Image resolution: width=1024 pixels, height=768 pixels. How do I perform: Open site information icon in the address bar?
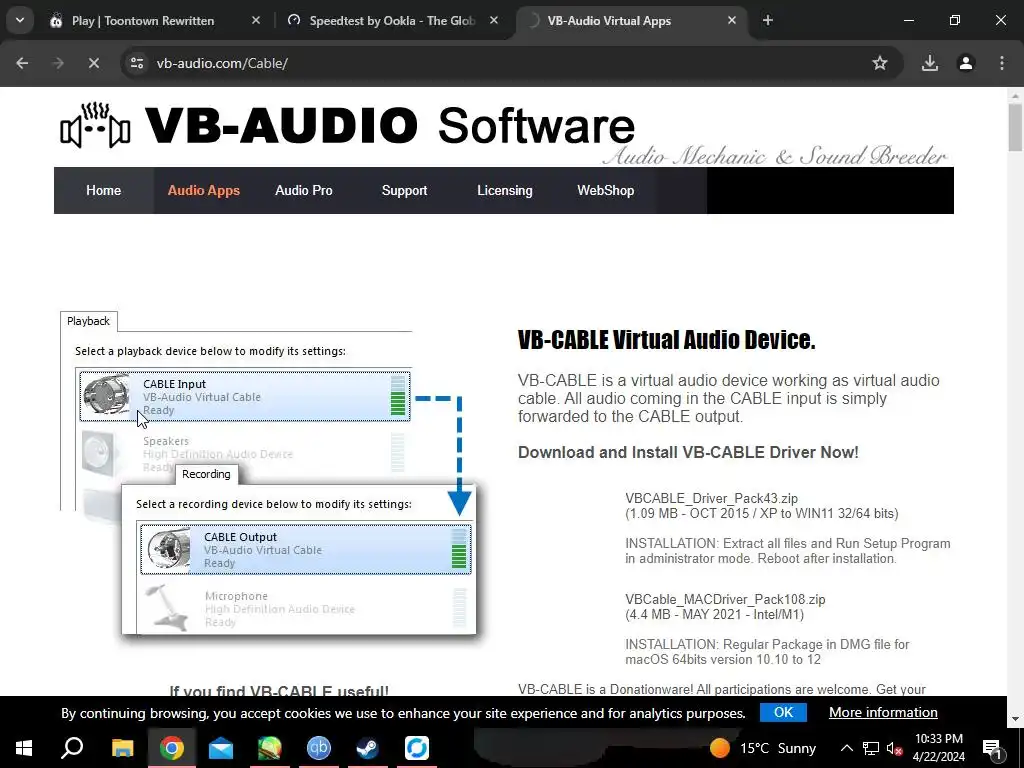[x=137, y=63]
